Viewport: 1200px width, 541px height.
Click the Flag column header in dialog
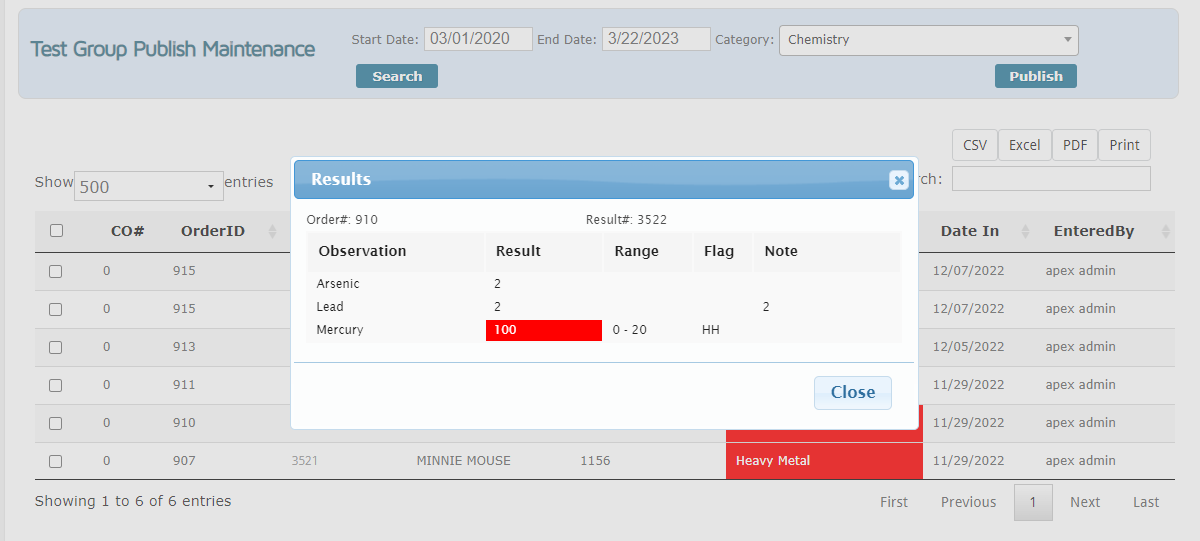click(719, 251)
